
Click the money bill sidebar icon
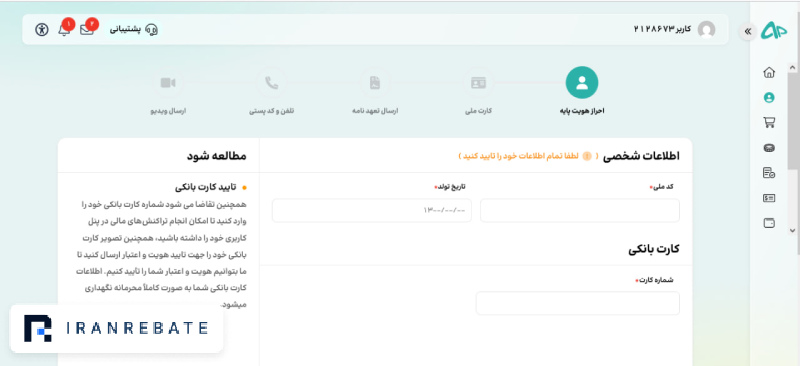click(769, 198)
